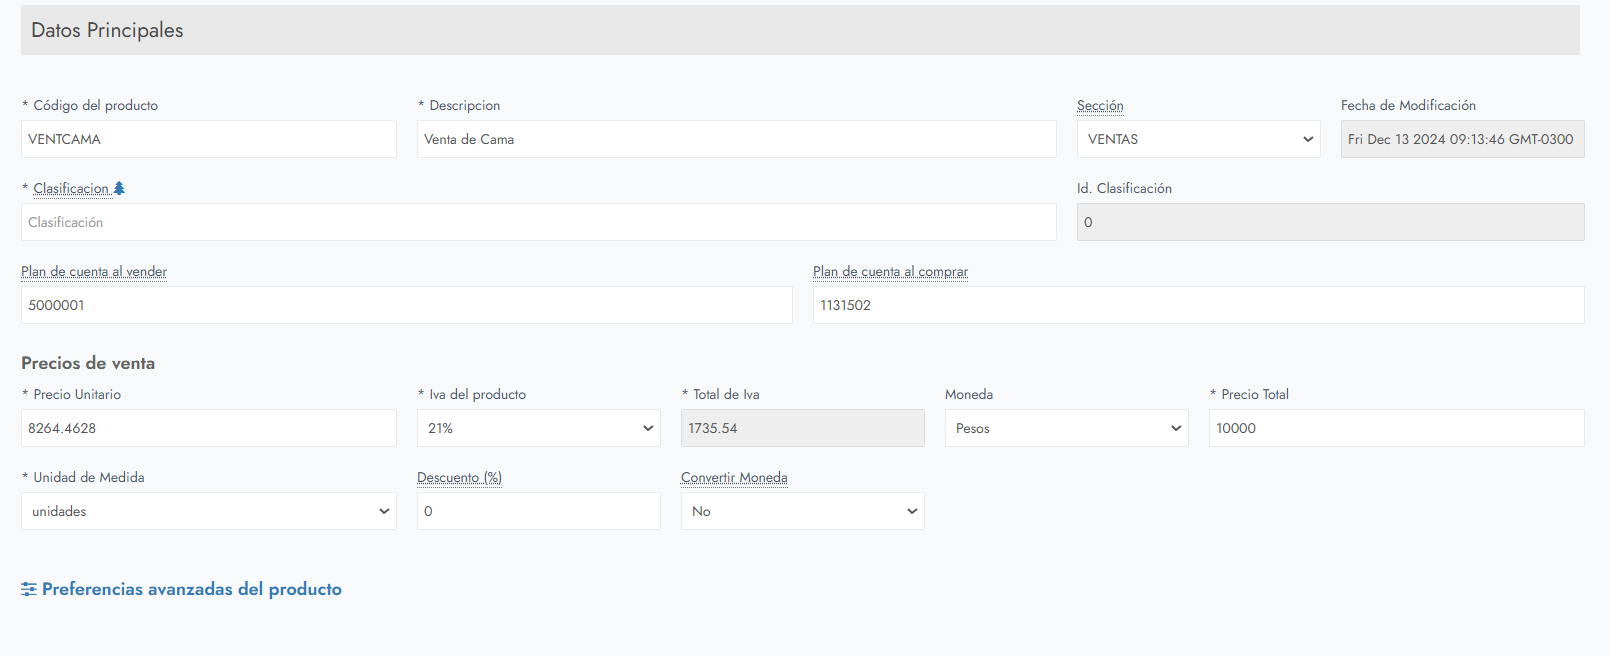Click the Total de Iva field
1610x656 pixels.
pos(802,428)
